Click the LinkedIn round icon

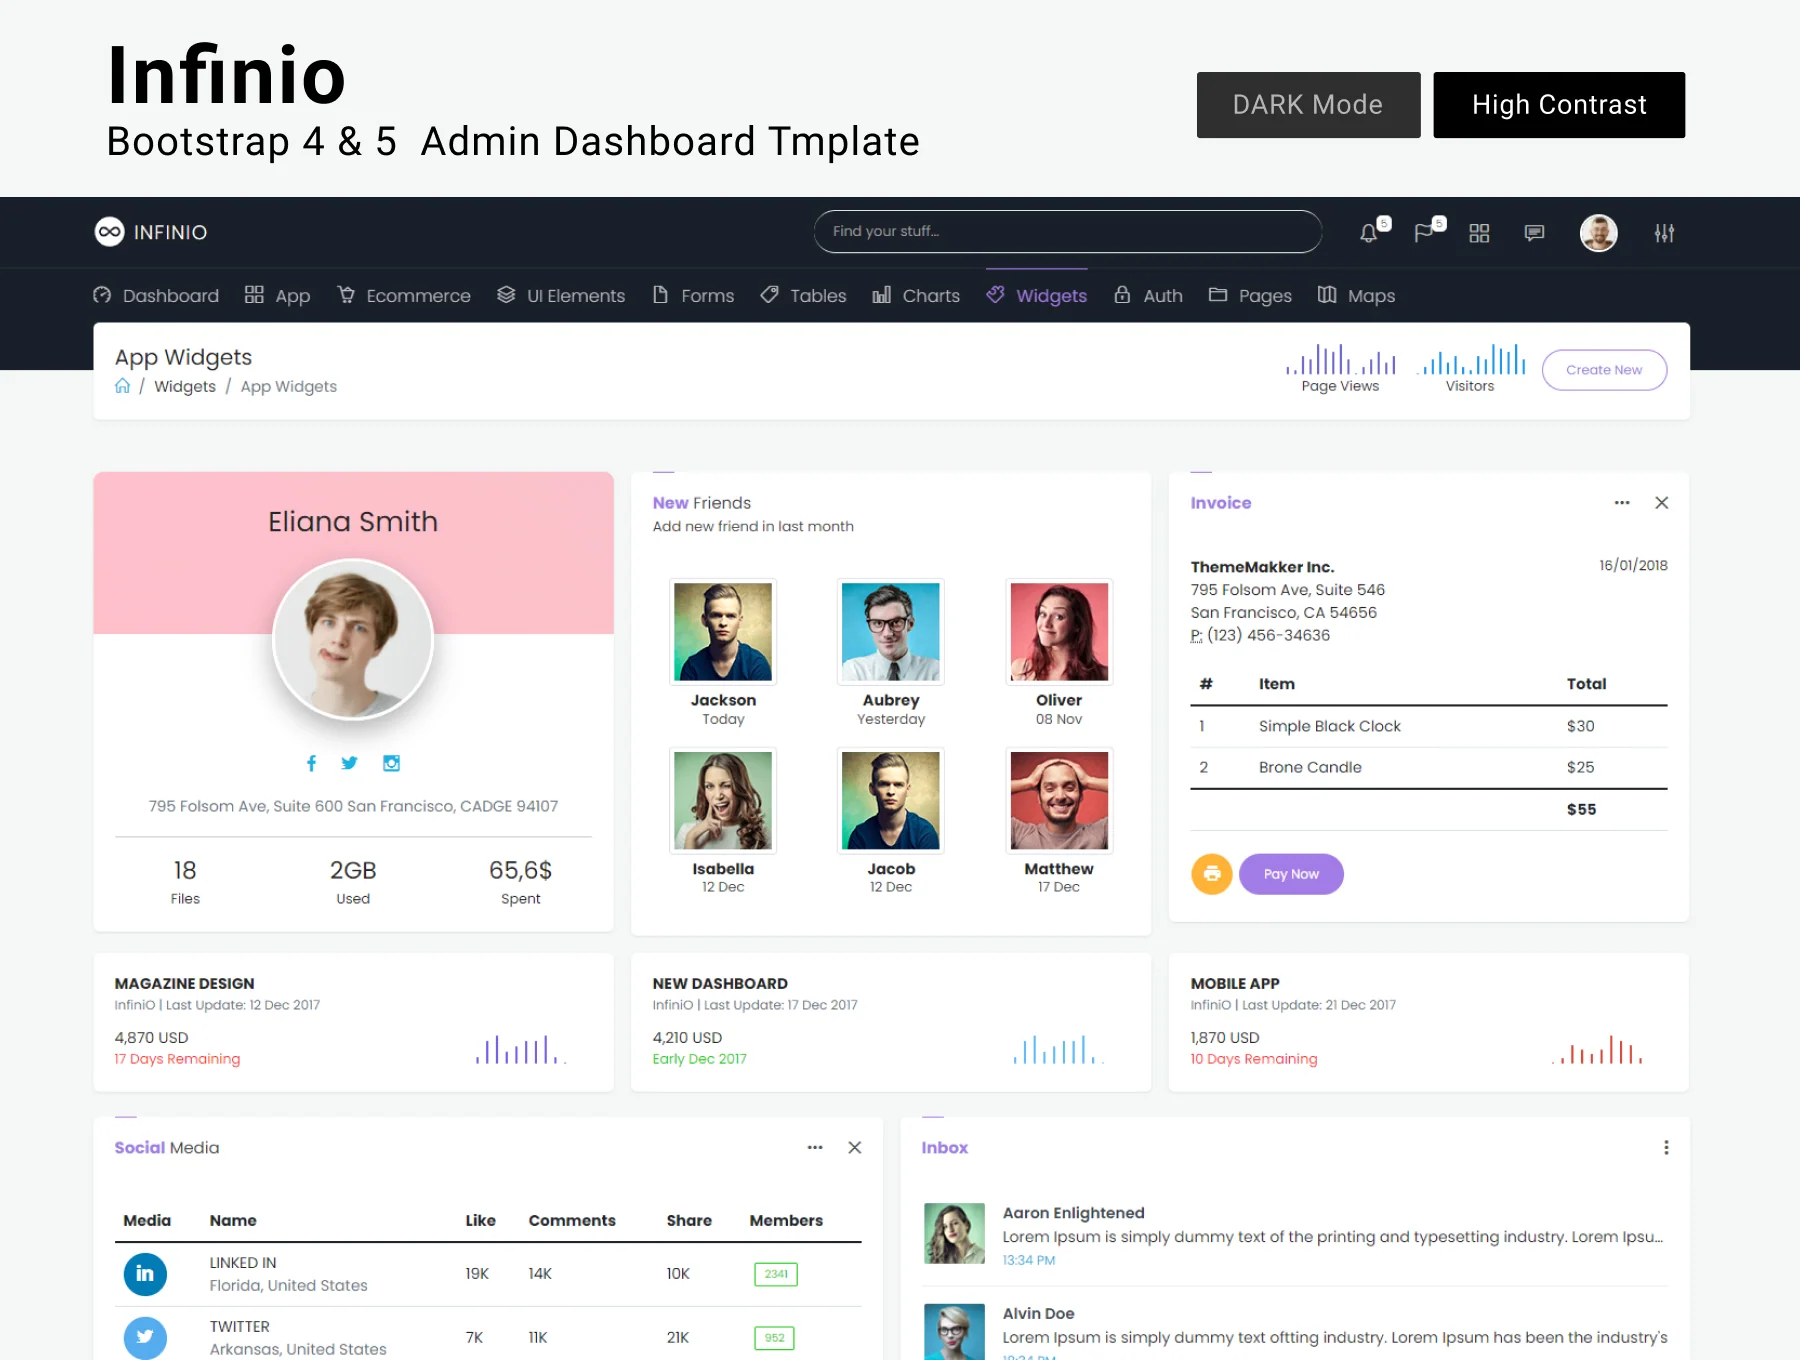pyautogui.click(x=145, y=1274)
